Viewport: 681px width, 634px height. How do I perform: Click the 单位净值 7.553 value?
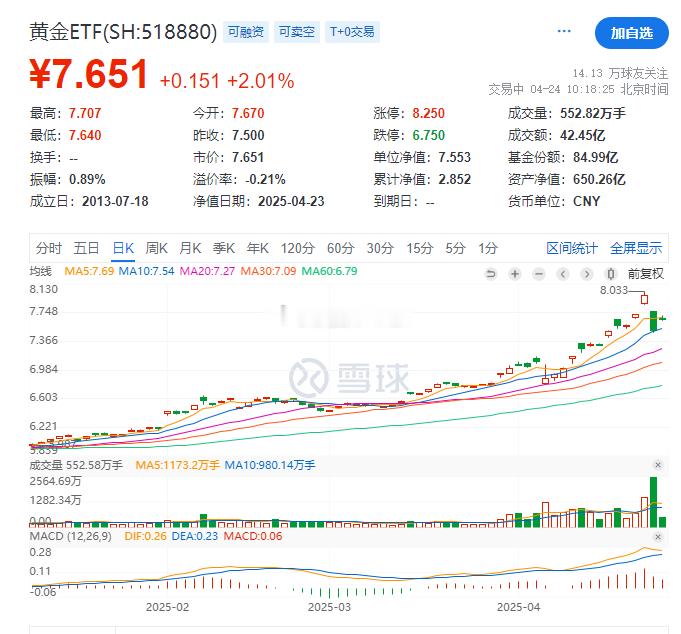point(454,157)
